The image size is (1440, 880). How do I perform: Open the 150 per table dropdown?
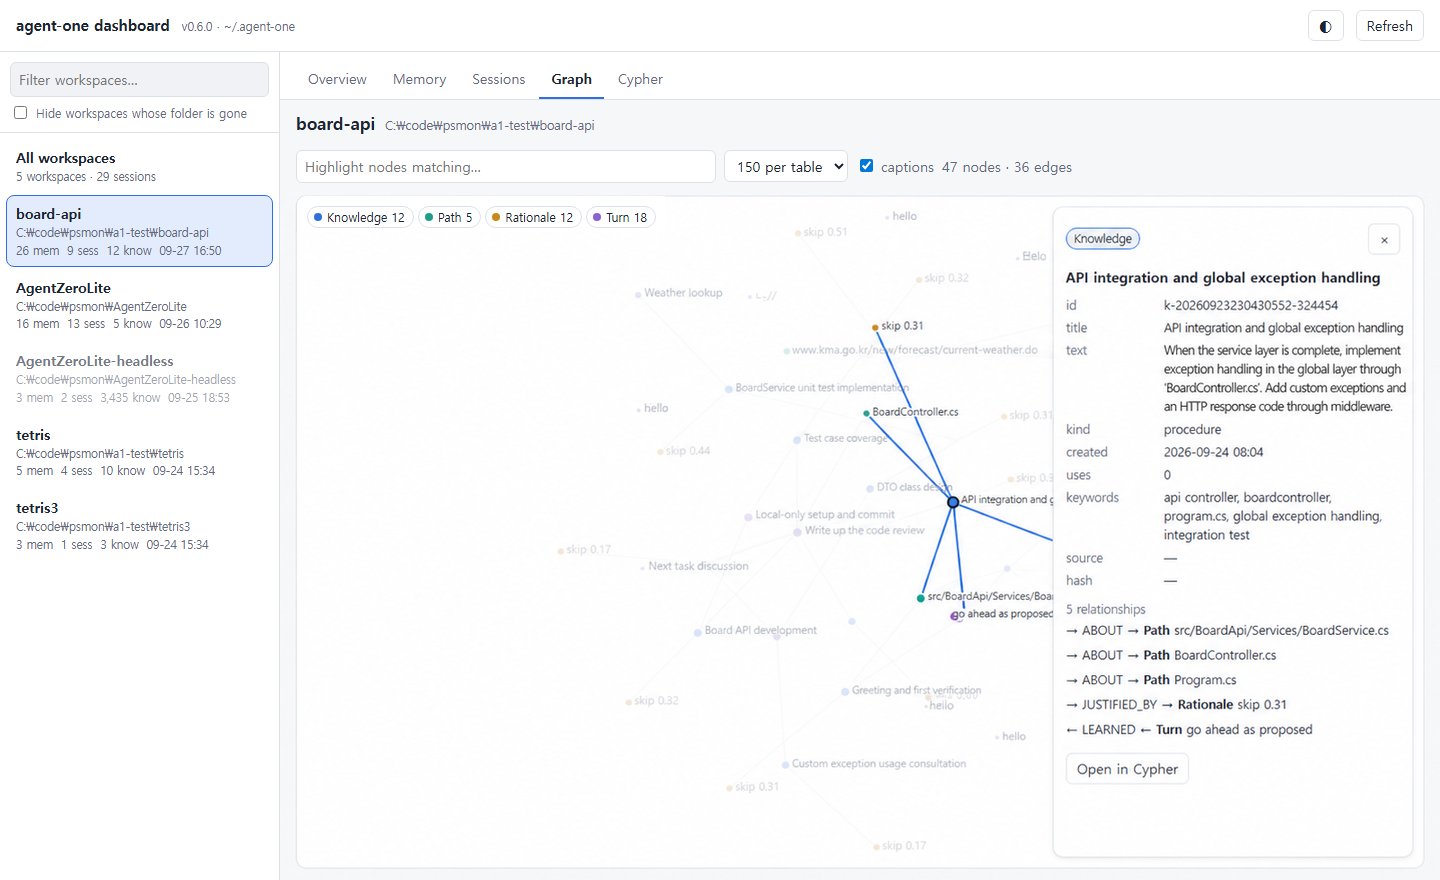coord(786,167)
